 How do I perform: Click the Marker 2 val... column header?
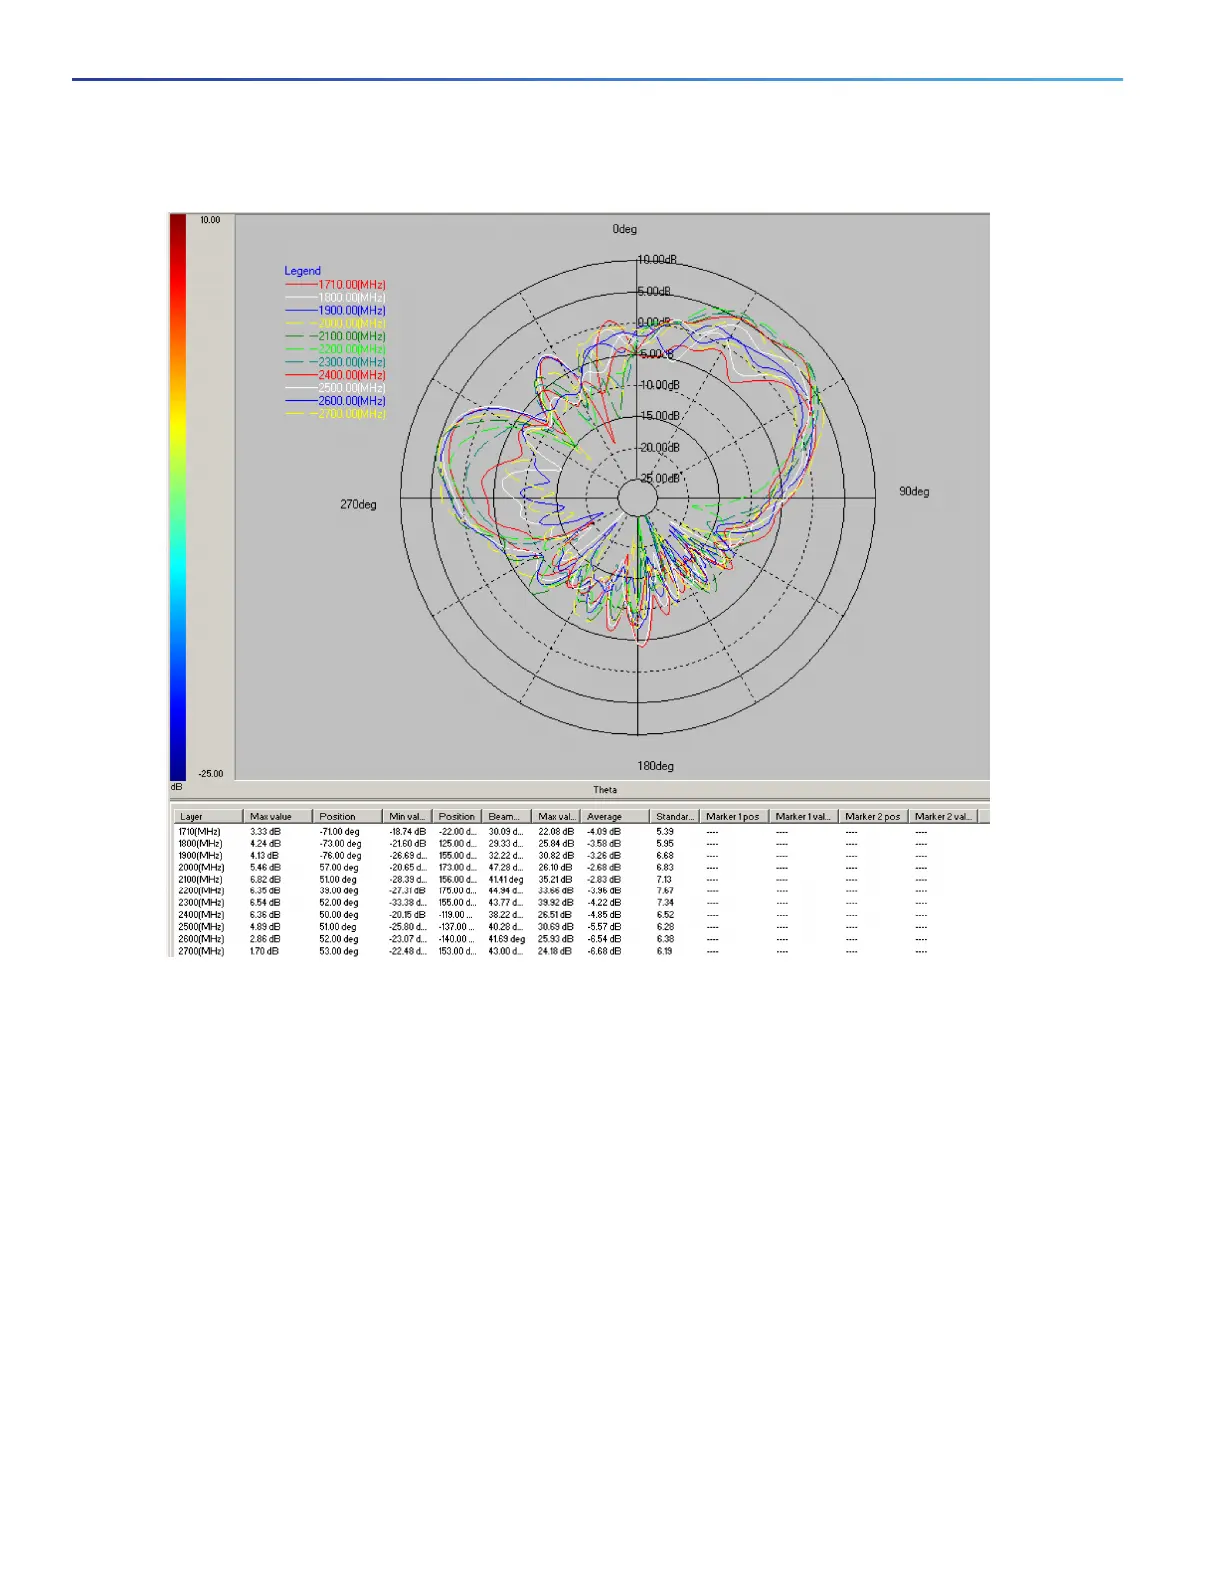click(942, 816)
